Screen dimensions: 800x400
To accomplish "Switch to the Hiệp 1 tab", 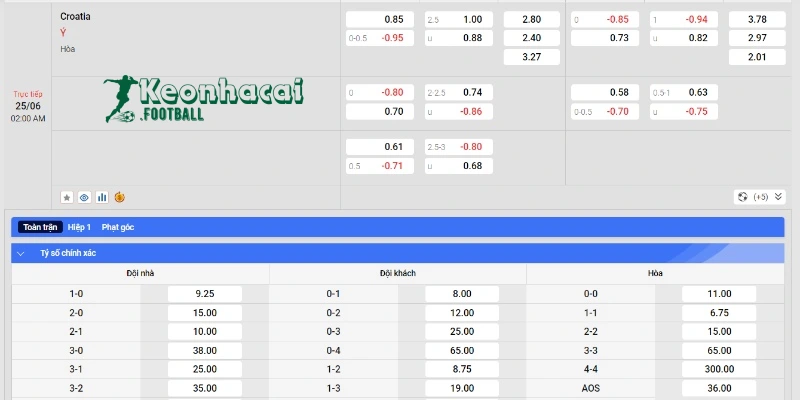I will [82, 227].
